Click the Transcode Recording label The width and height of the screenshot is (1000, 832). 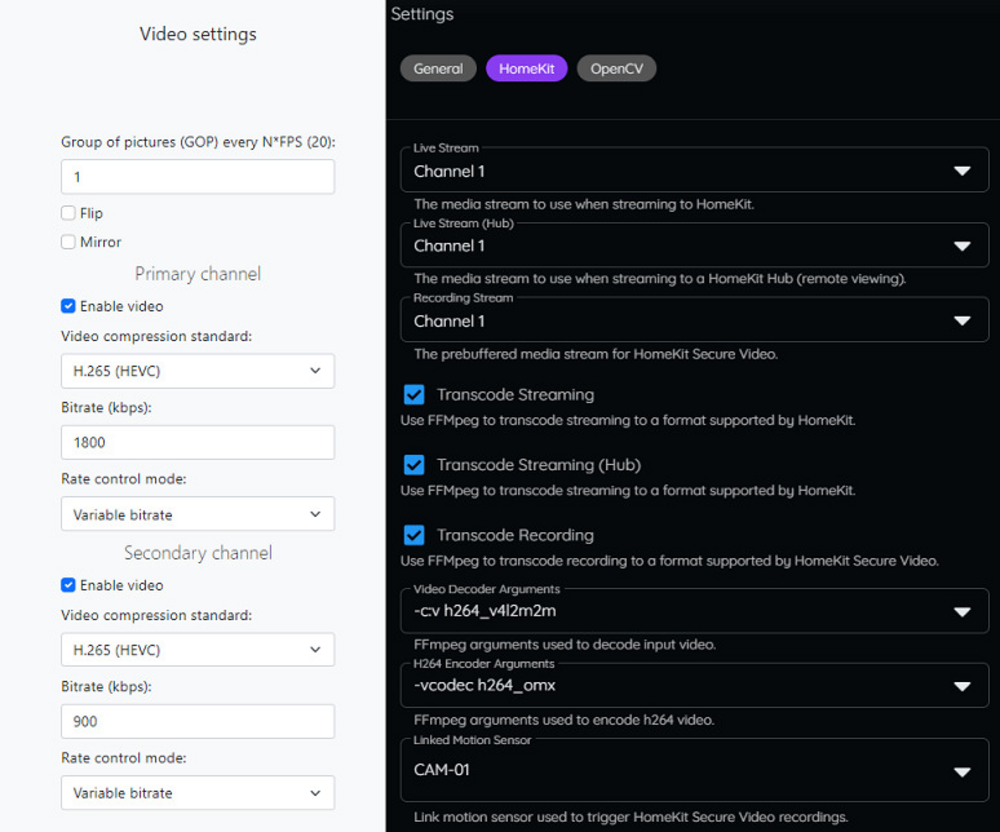click(x=515, y=535)
